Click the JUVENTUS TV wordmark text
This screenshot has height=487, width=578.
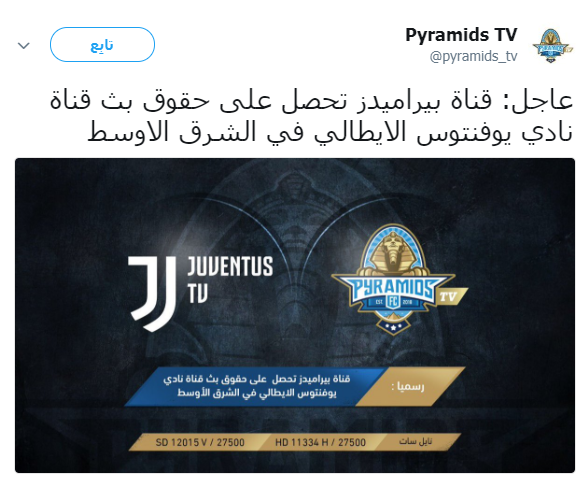click(230, 280)
